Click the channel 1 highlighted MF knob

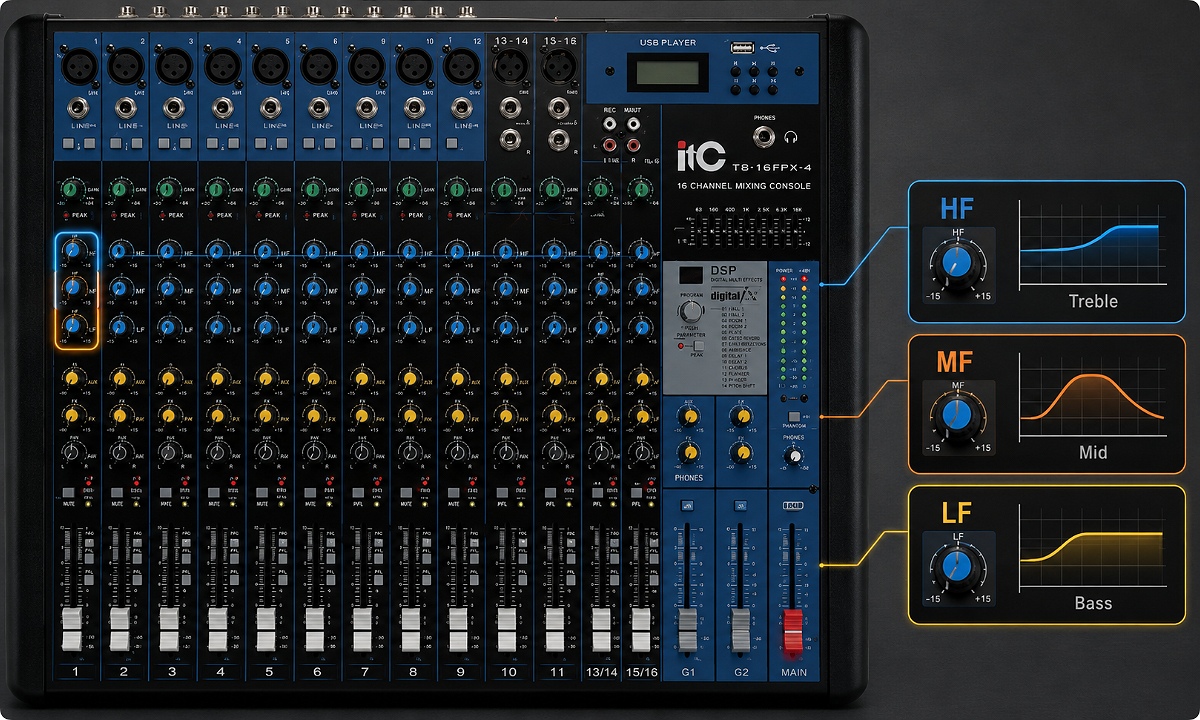74,289
